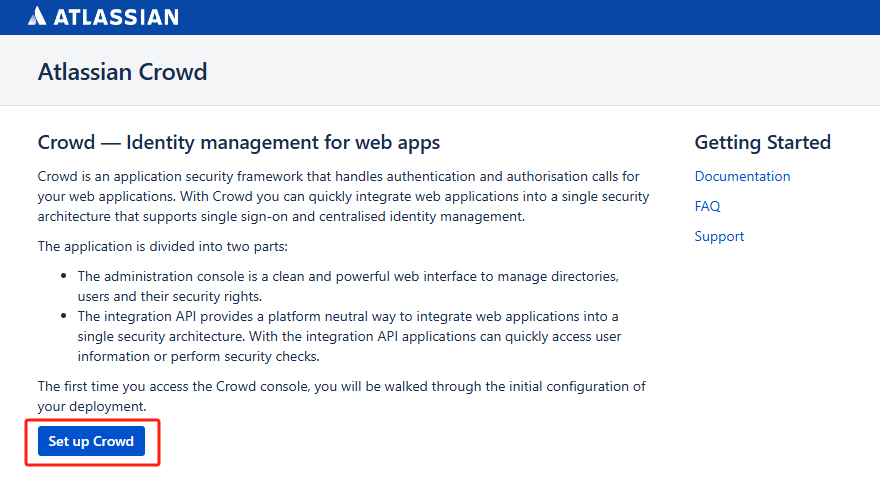The height and width of the screenshot is (478, 880).
Task: Click the bullet about the integration API
Action: click(x=349, y=336)
